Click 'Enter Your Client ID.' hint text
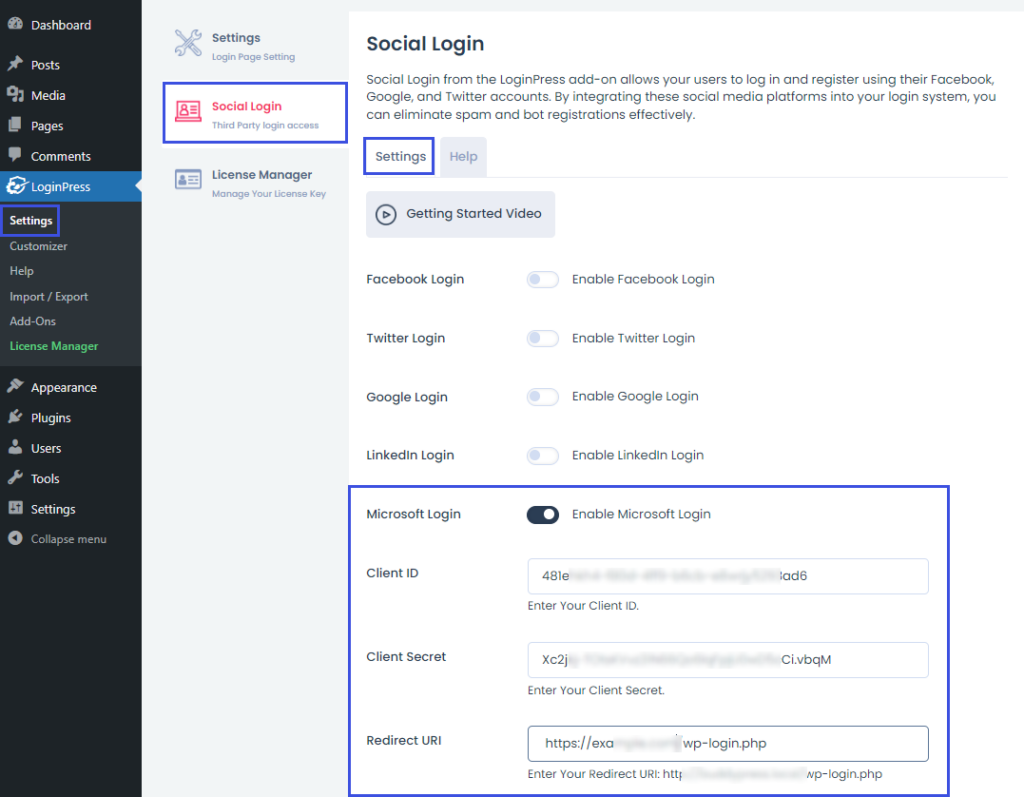Viewport: 1024px width, 797px height. coord(583,606)
